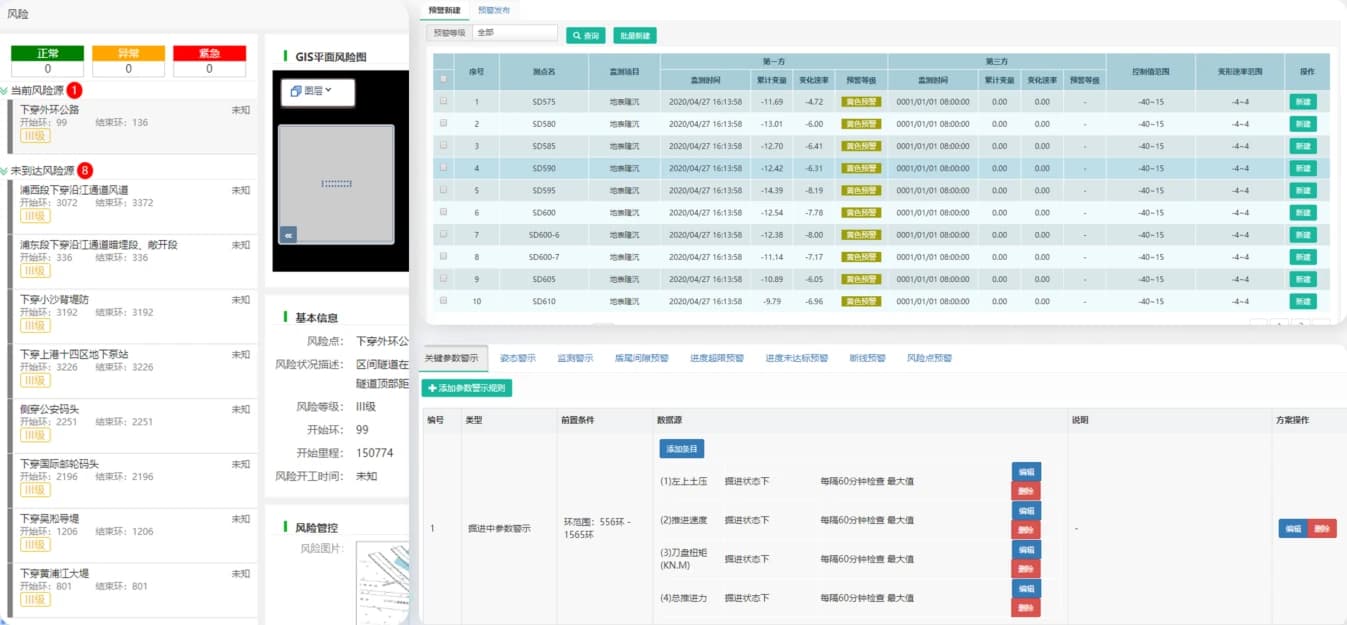This screenshot has height=625, width=1347.
Task: Click the orange 异常 status counter
Action: pyautogui.click(x=129, y=61)
